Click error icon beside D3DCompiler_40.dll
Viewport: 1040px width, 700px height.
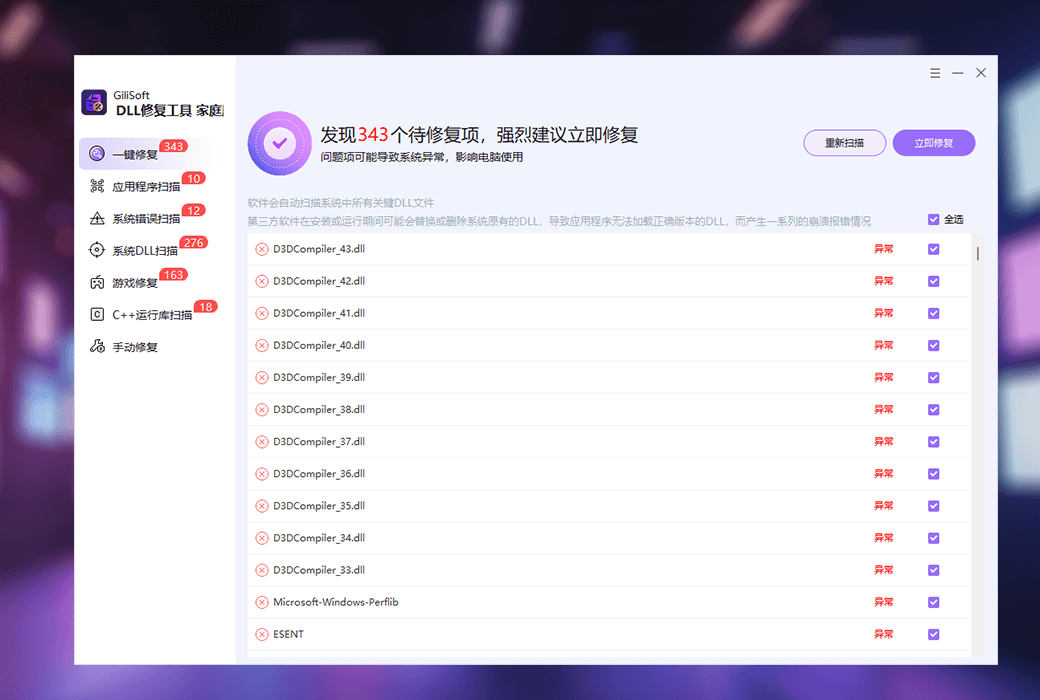[262, 346]
